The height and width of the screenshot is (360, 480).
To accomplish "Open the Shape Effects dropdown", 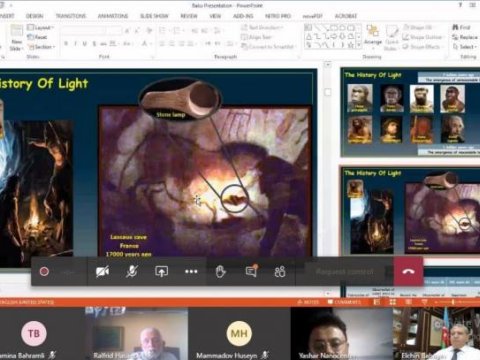I will pos(422,47).
